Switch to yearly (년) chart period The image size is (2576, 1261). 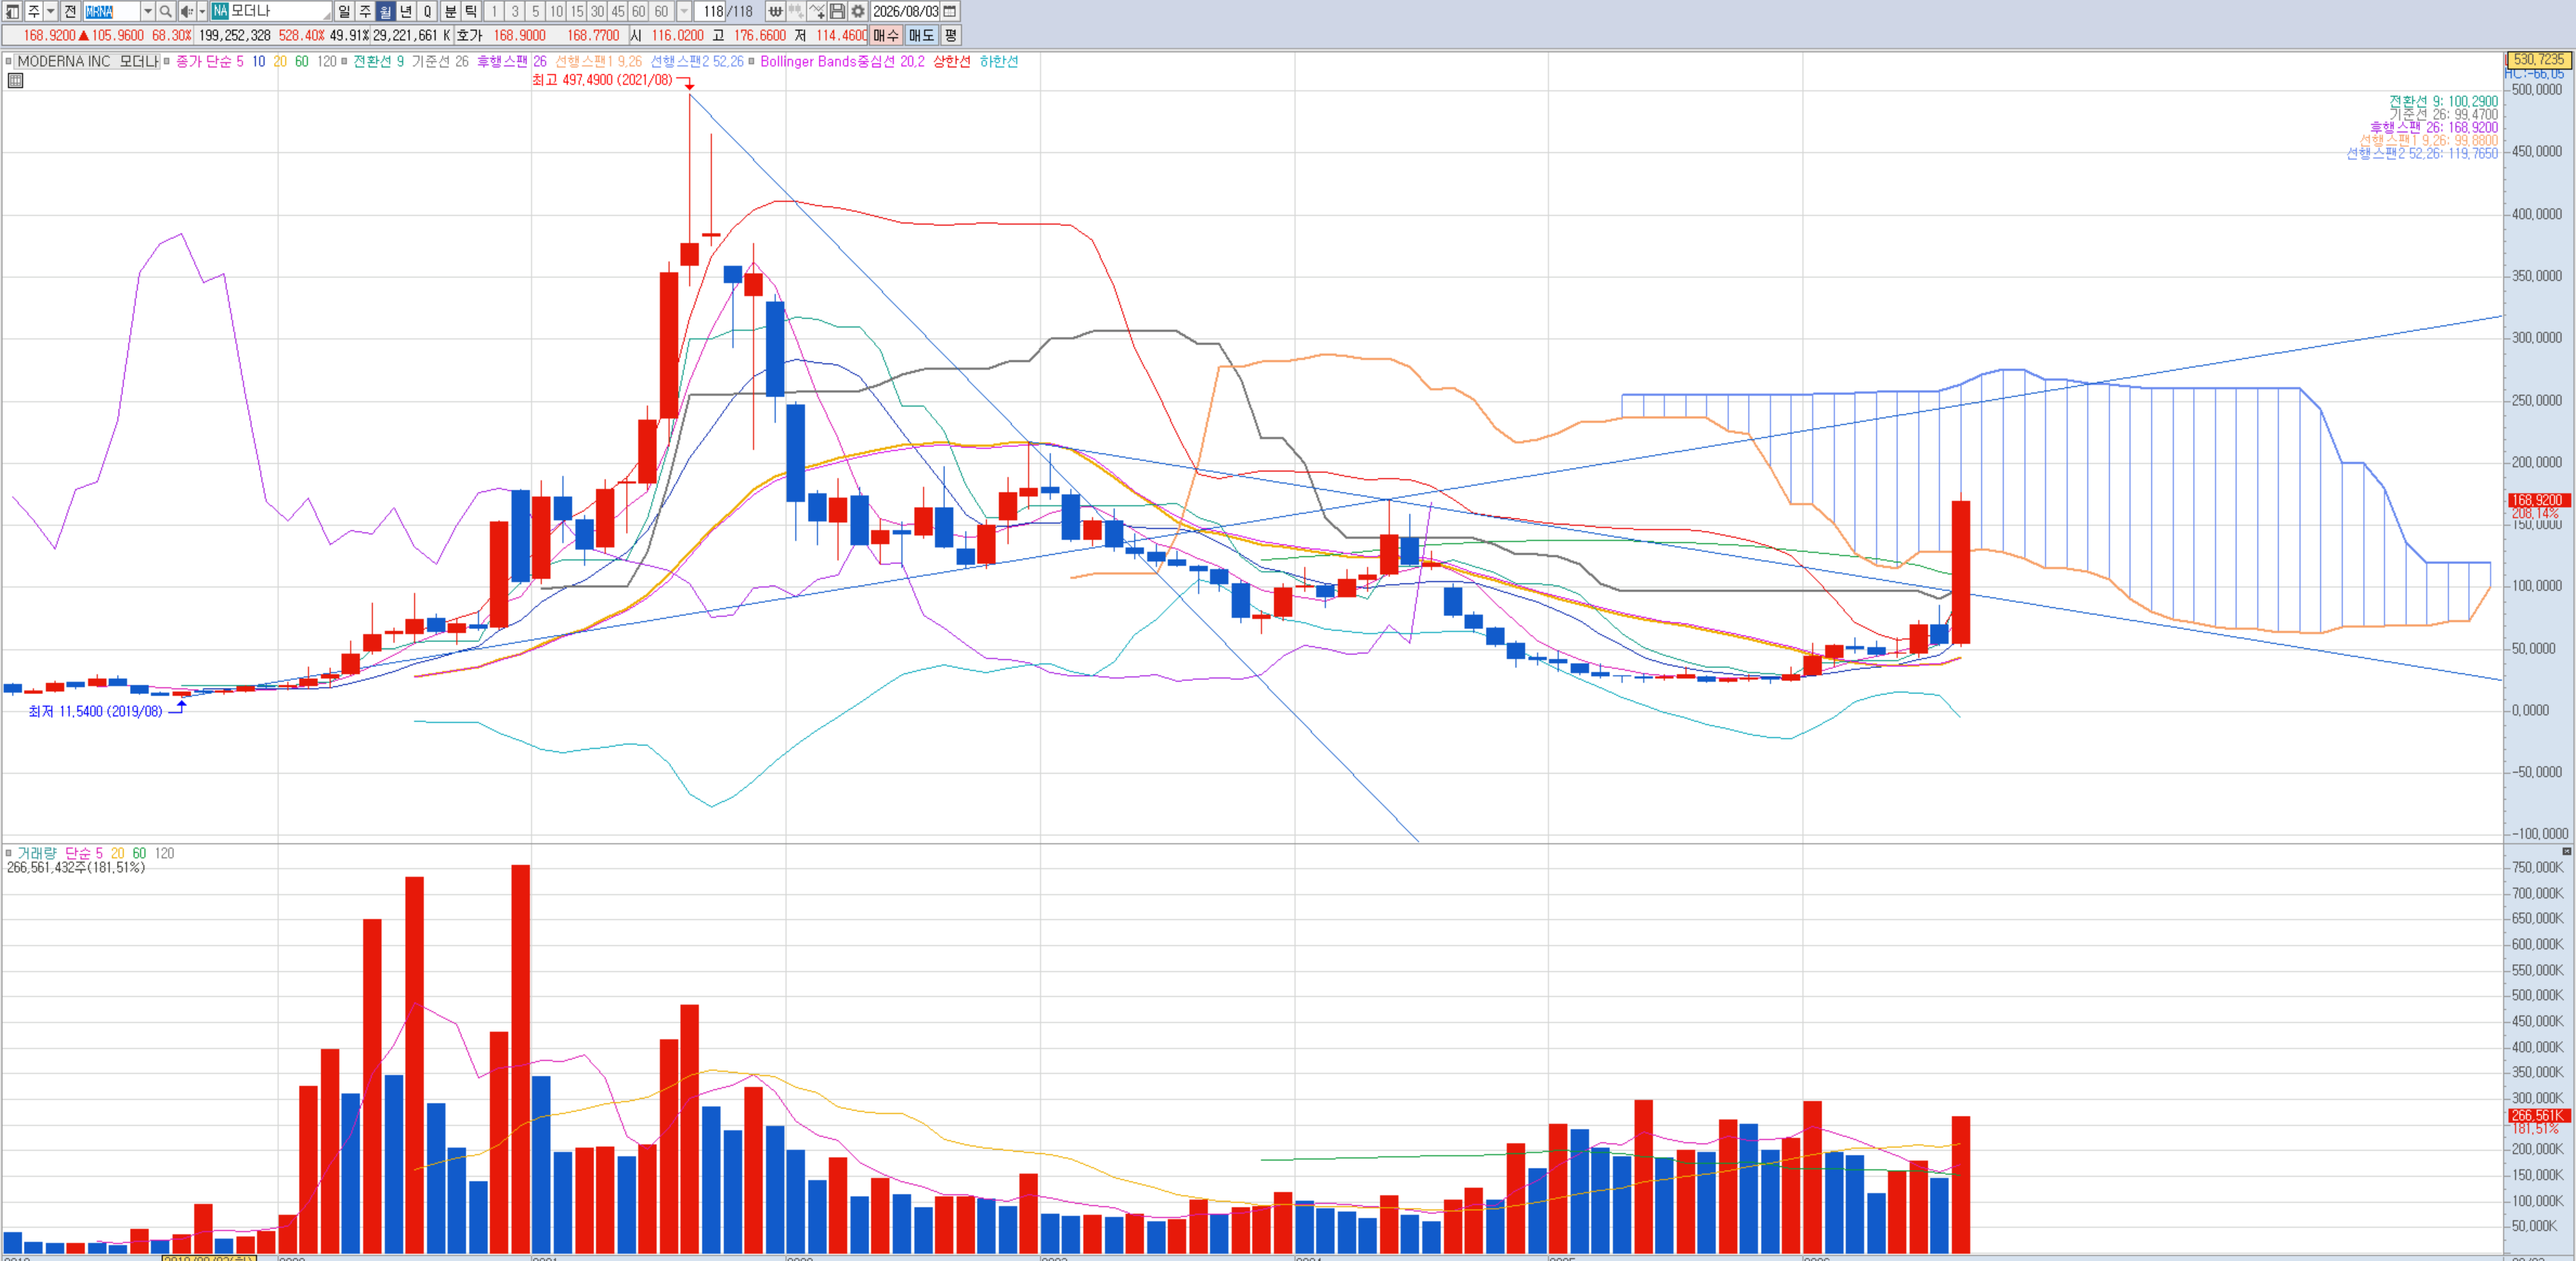pos(407,11)
